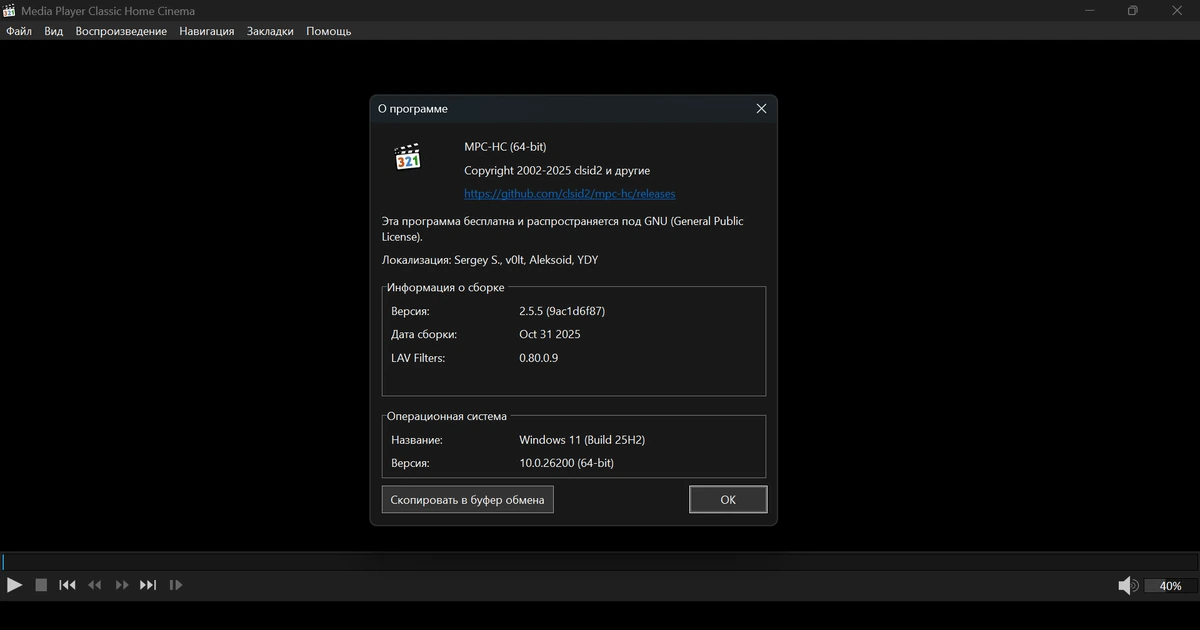Screen dimensions: 1200x630
Task: Mute audio via the speaker icon
Action: coord(1127,586)
